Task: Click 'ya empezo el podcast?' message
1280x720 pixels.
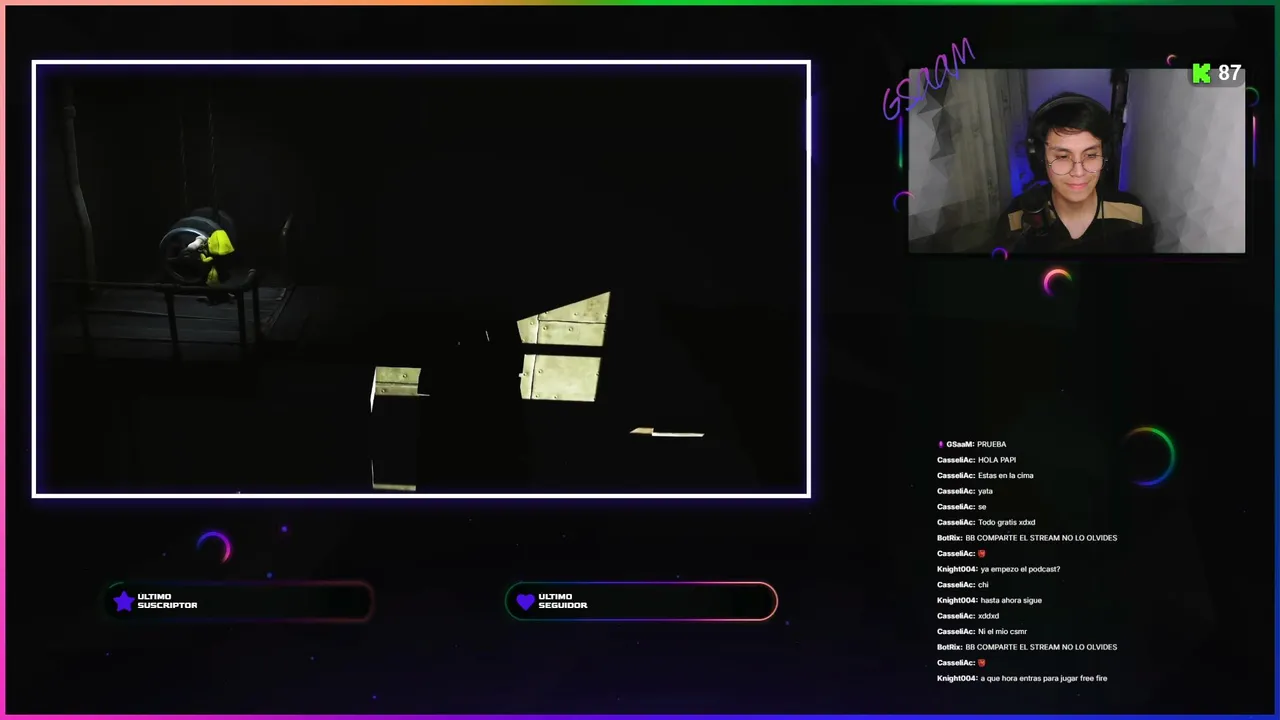Action: (1020, 569)
